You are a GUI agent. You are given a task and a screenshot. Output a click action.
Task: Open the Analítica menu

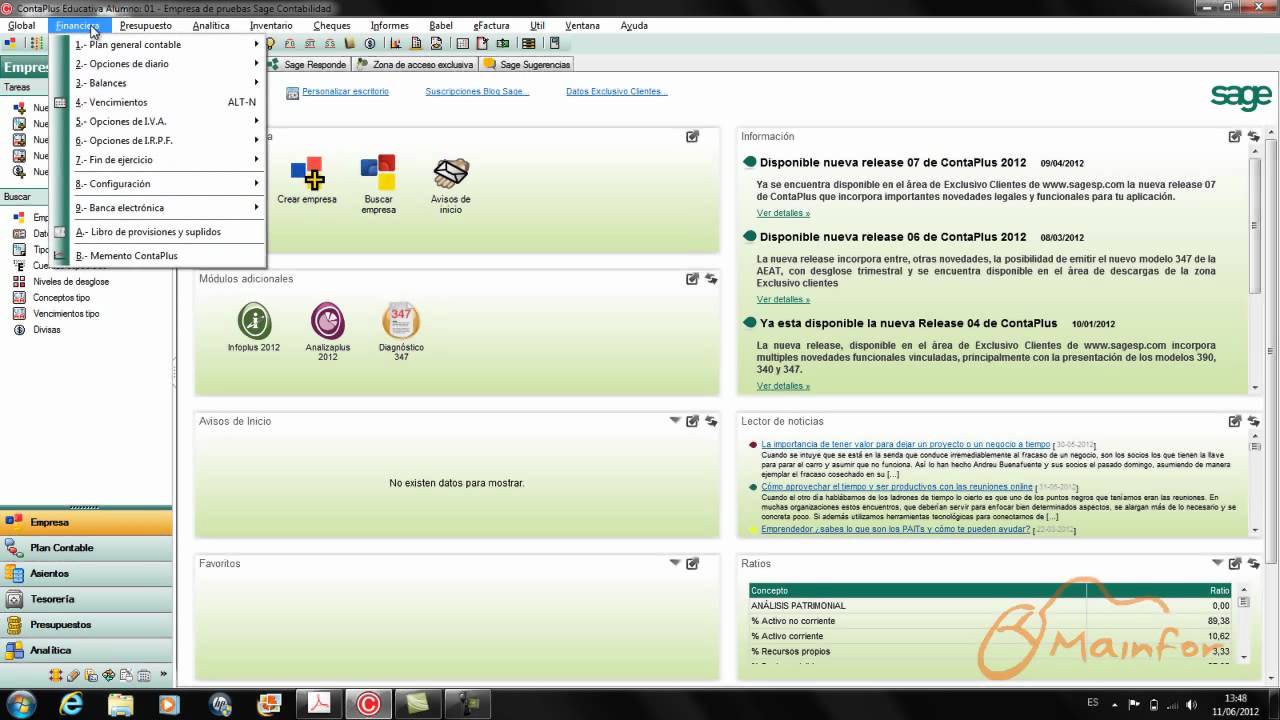pos(210,25)
